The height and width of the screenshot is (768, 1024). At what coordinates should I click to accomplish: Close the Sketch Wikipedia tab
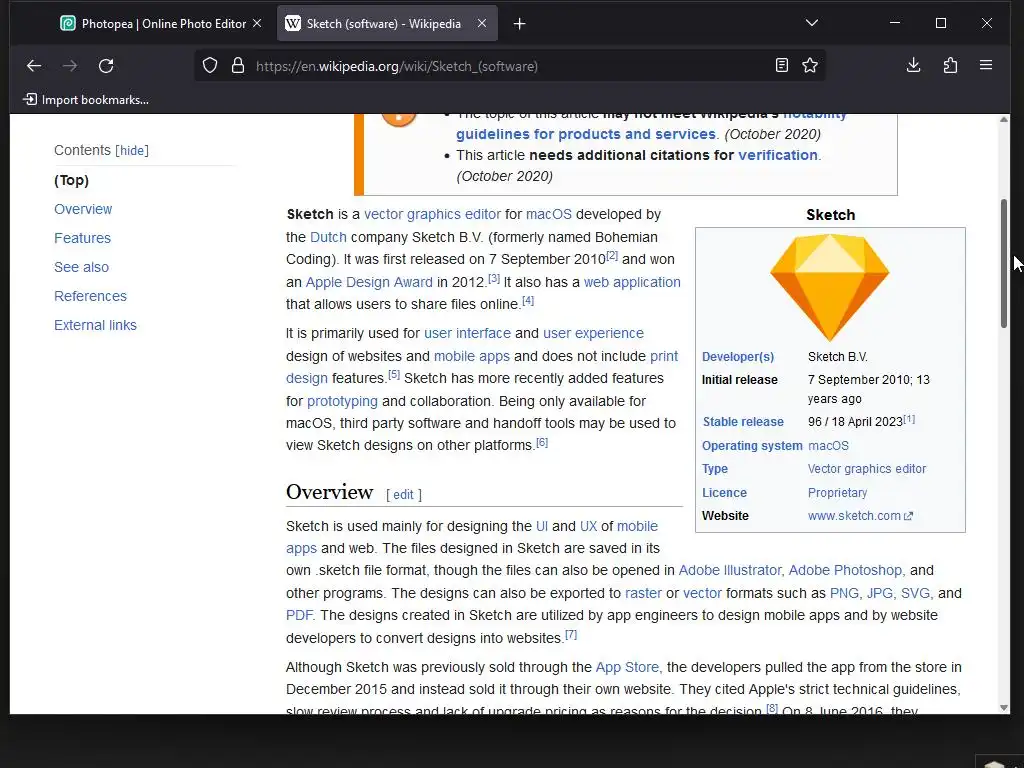pos(481,23)
